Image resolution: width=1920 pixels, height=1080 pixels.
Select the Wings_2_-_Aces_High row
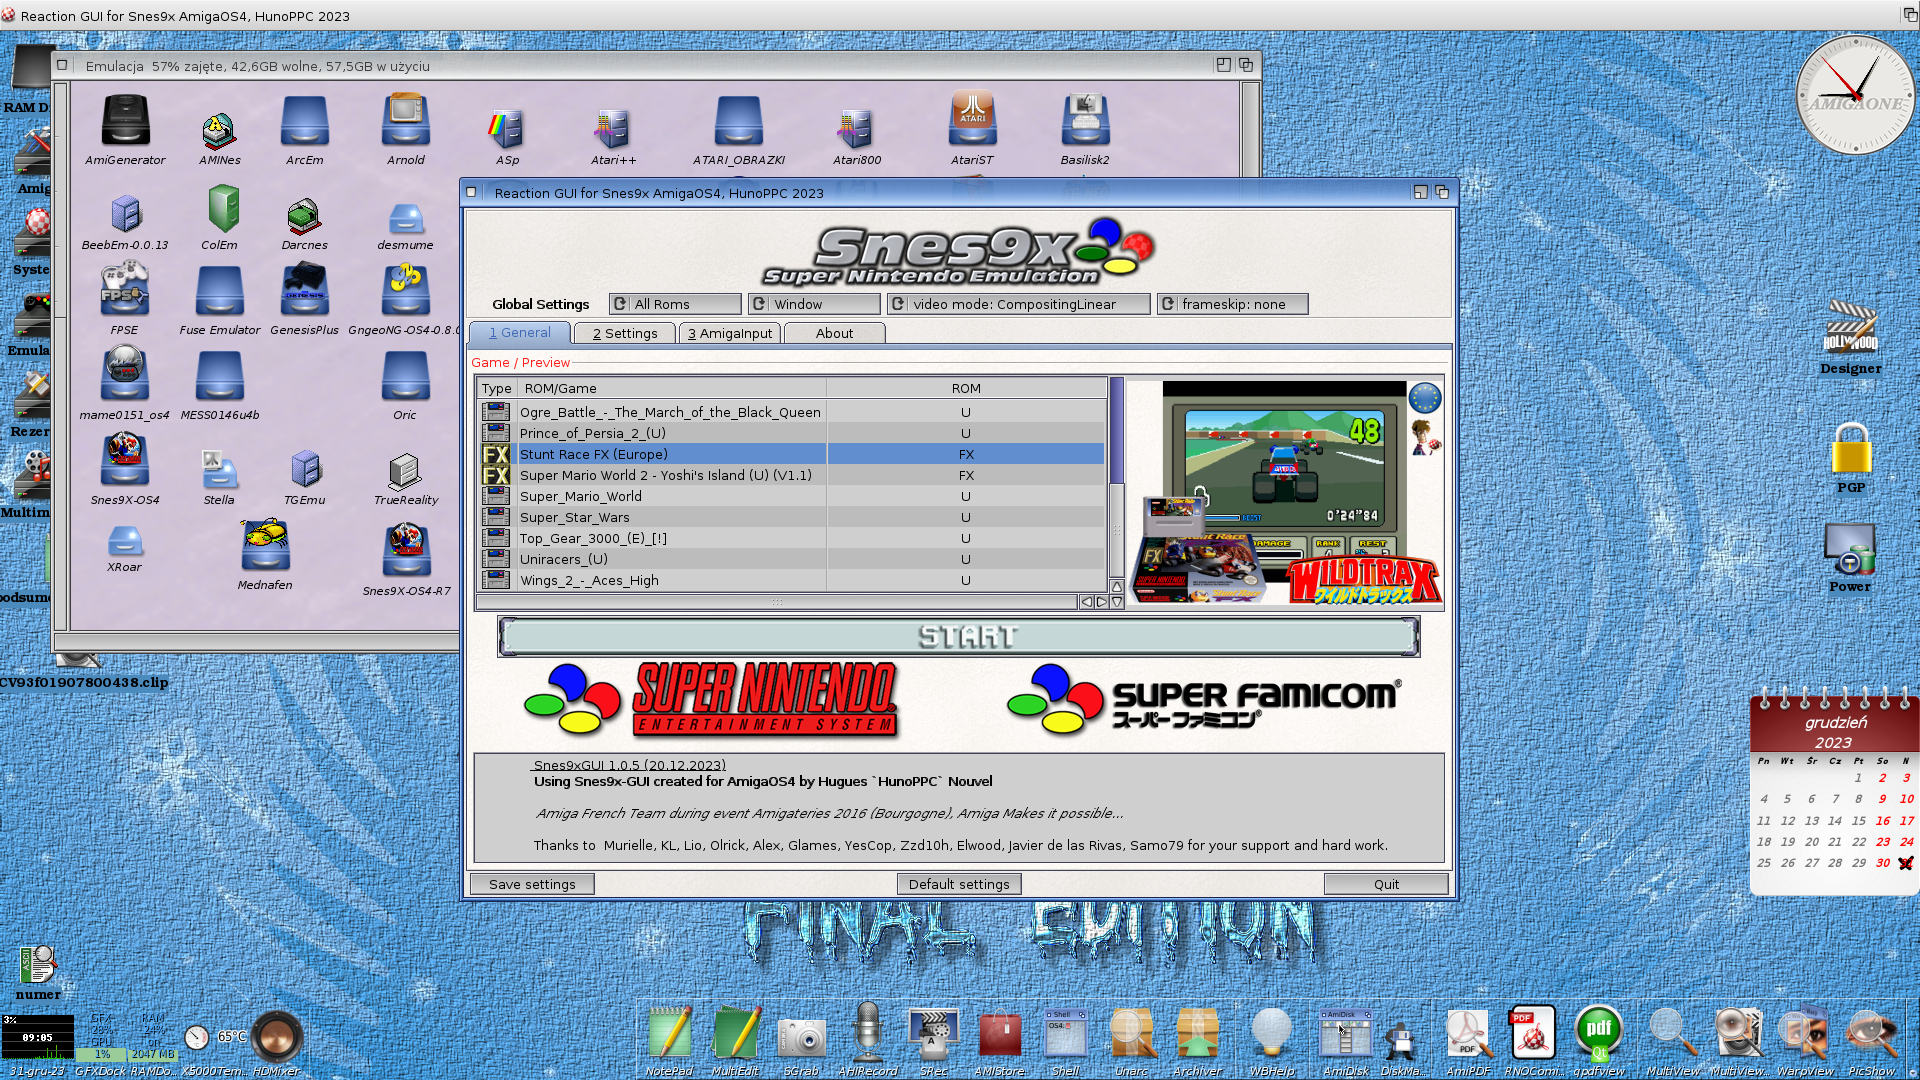pyautogui.click(x=792, y=580)
